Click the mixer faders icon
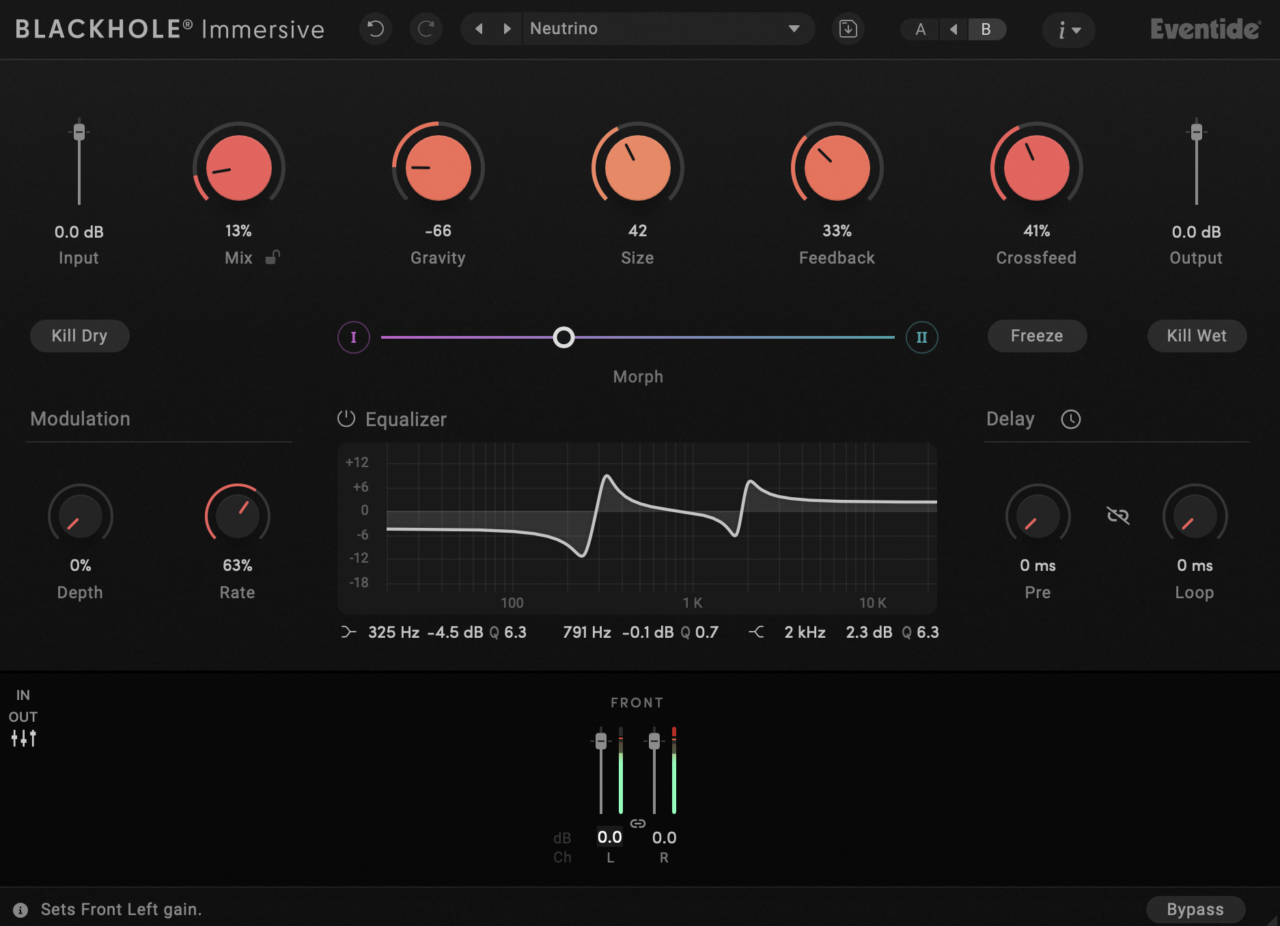Viewport: 1280px width, 926px height. (x=23, y=739)
